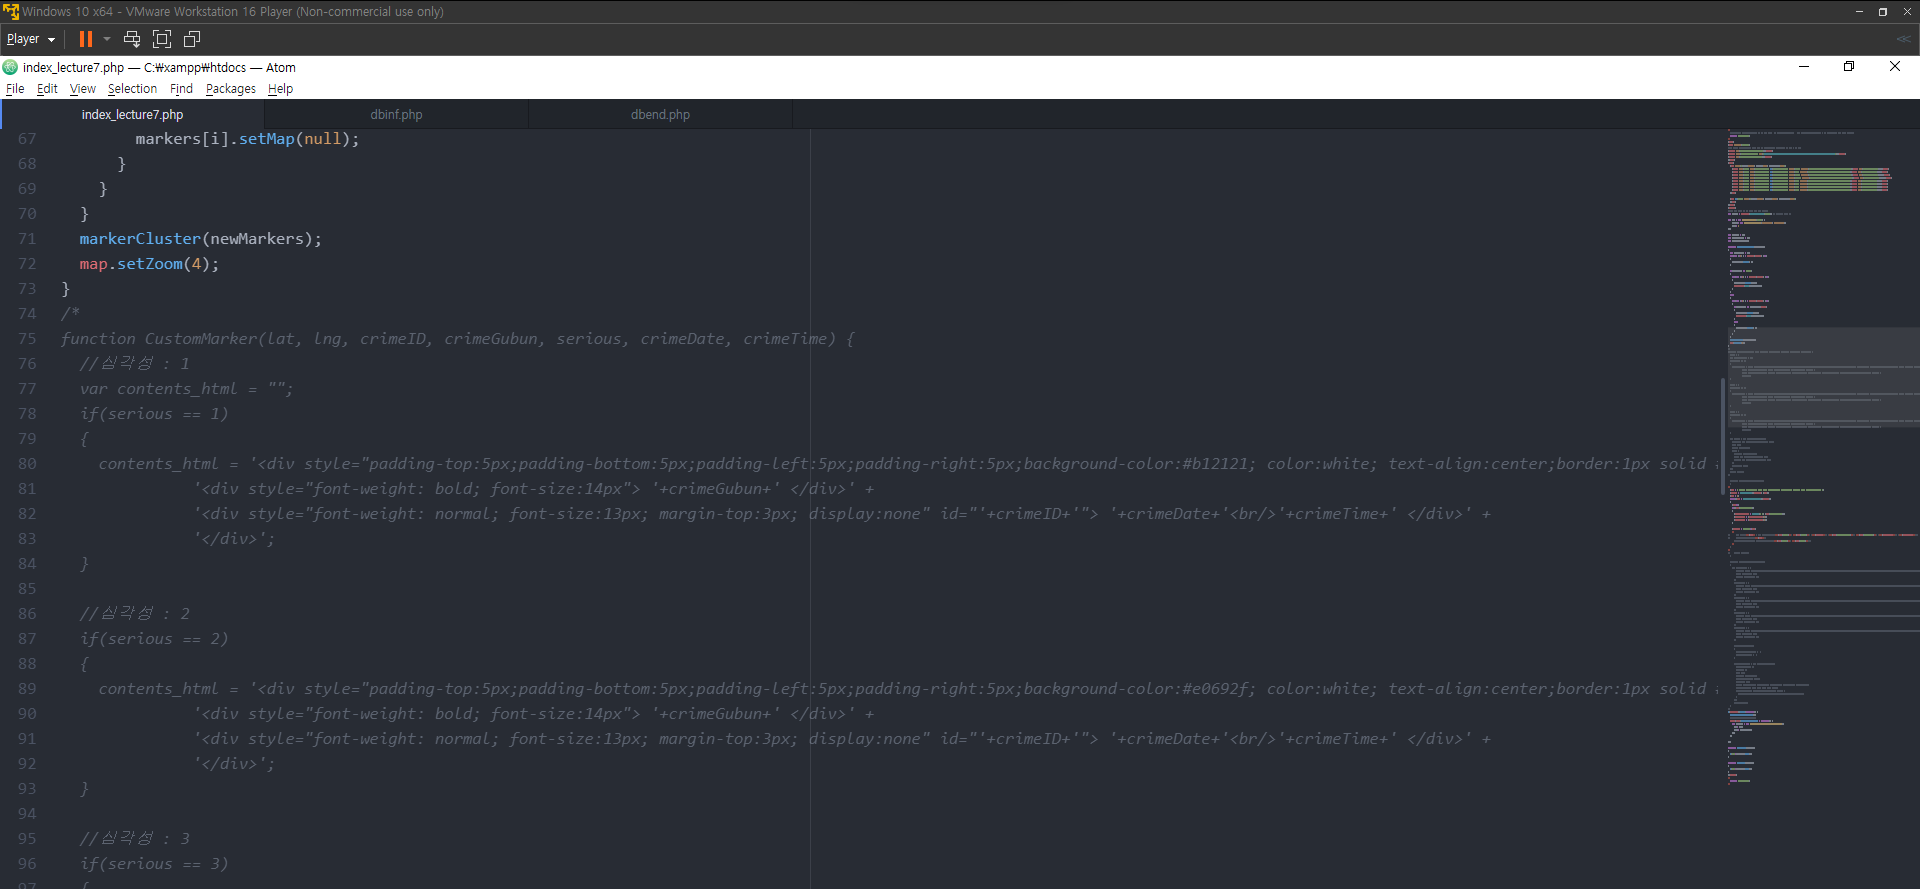Image resolution: width=1920 pixels, height=889 pixels.
Task: Click the editor's vertical scrollbar thumb
Action: [1722, 435]
